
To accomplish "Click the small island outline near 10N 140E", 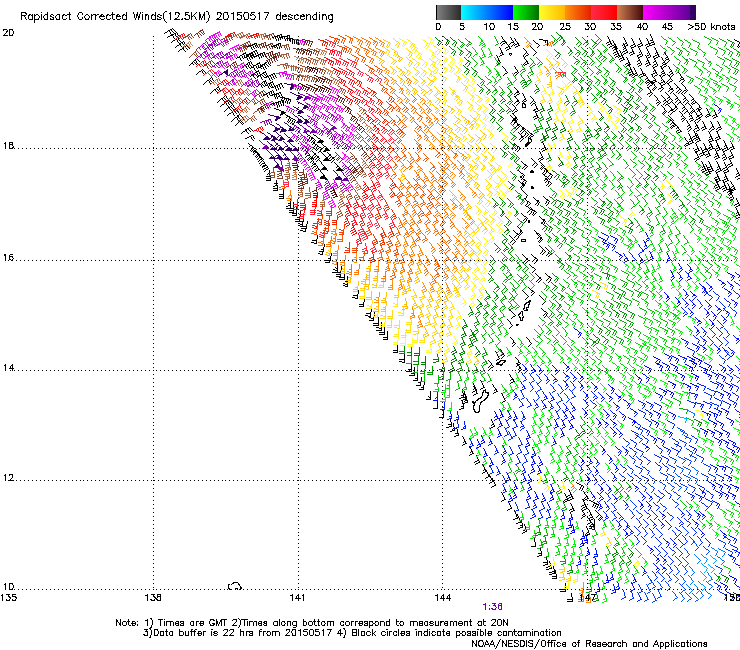I will [x=235, y=586].
